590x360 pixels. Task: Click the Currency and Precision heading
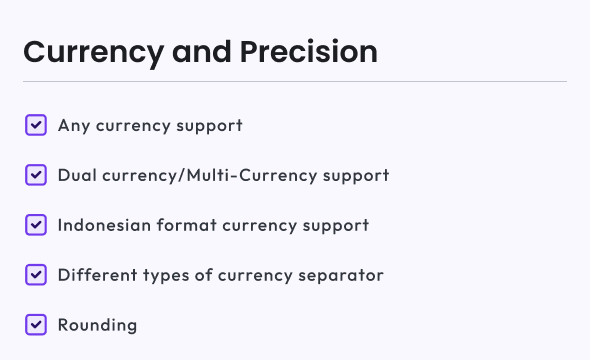point(201,52)
